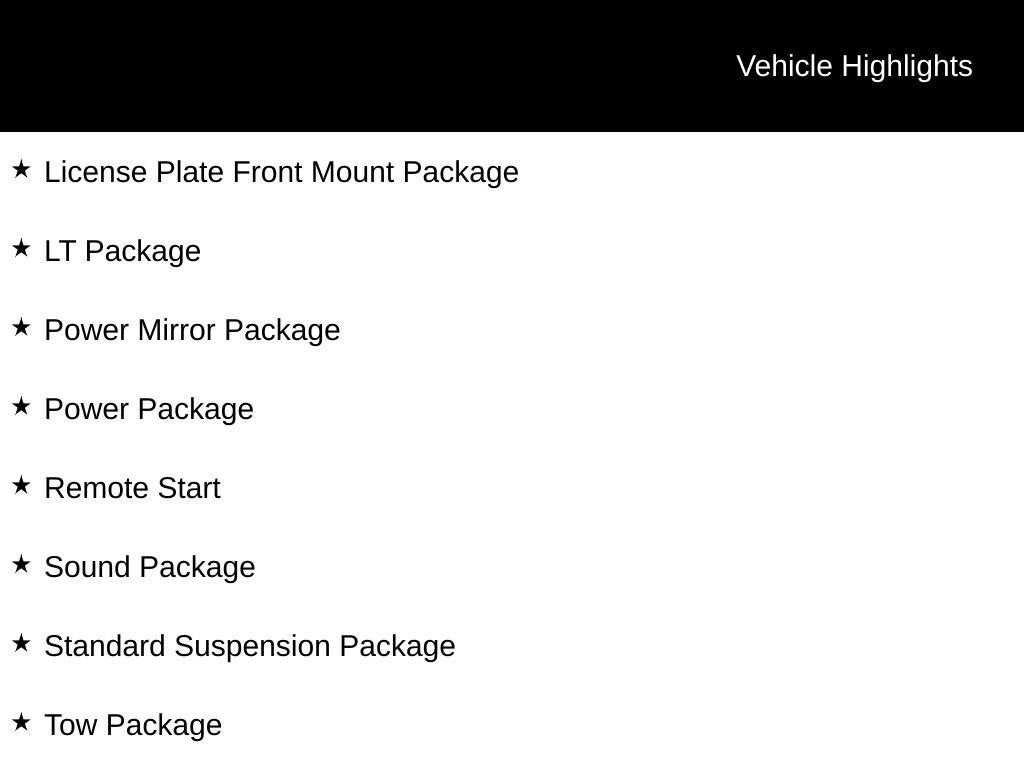Select the License Plate Front Mount Package item
The height and width of the screenshot is (768, 1024).
pyautogui.click(x=281, y=172)
